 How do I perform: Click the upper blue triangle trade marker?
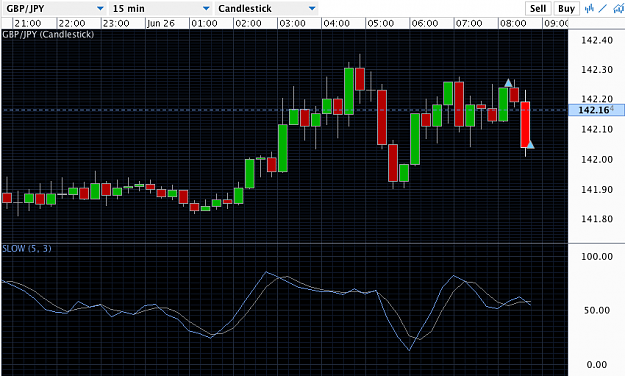[x=508, y=83]
